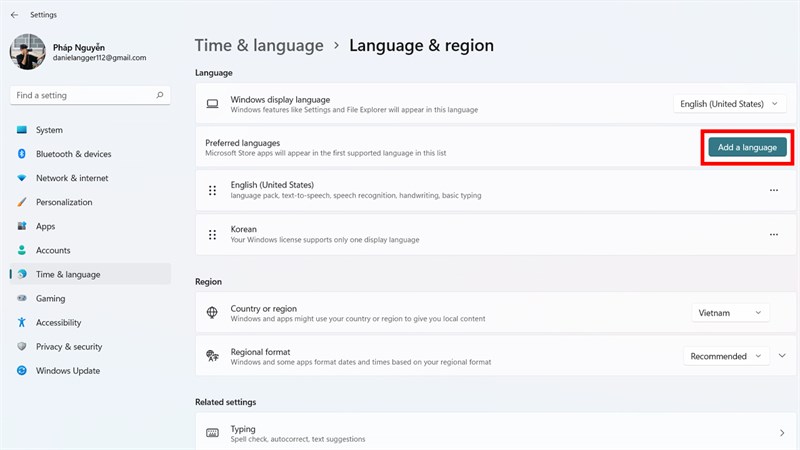Expand the Regional format section chevron

pos(782,356)
